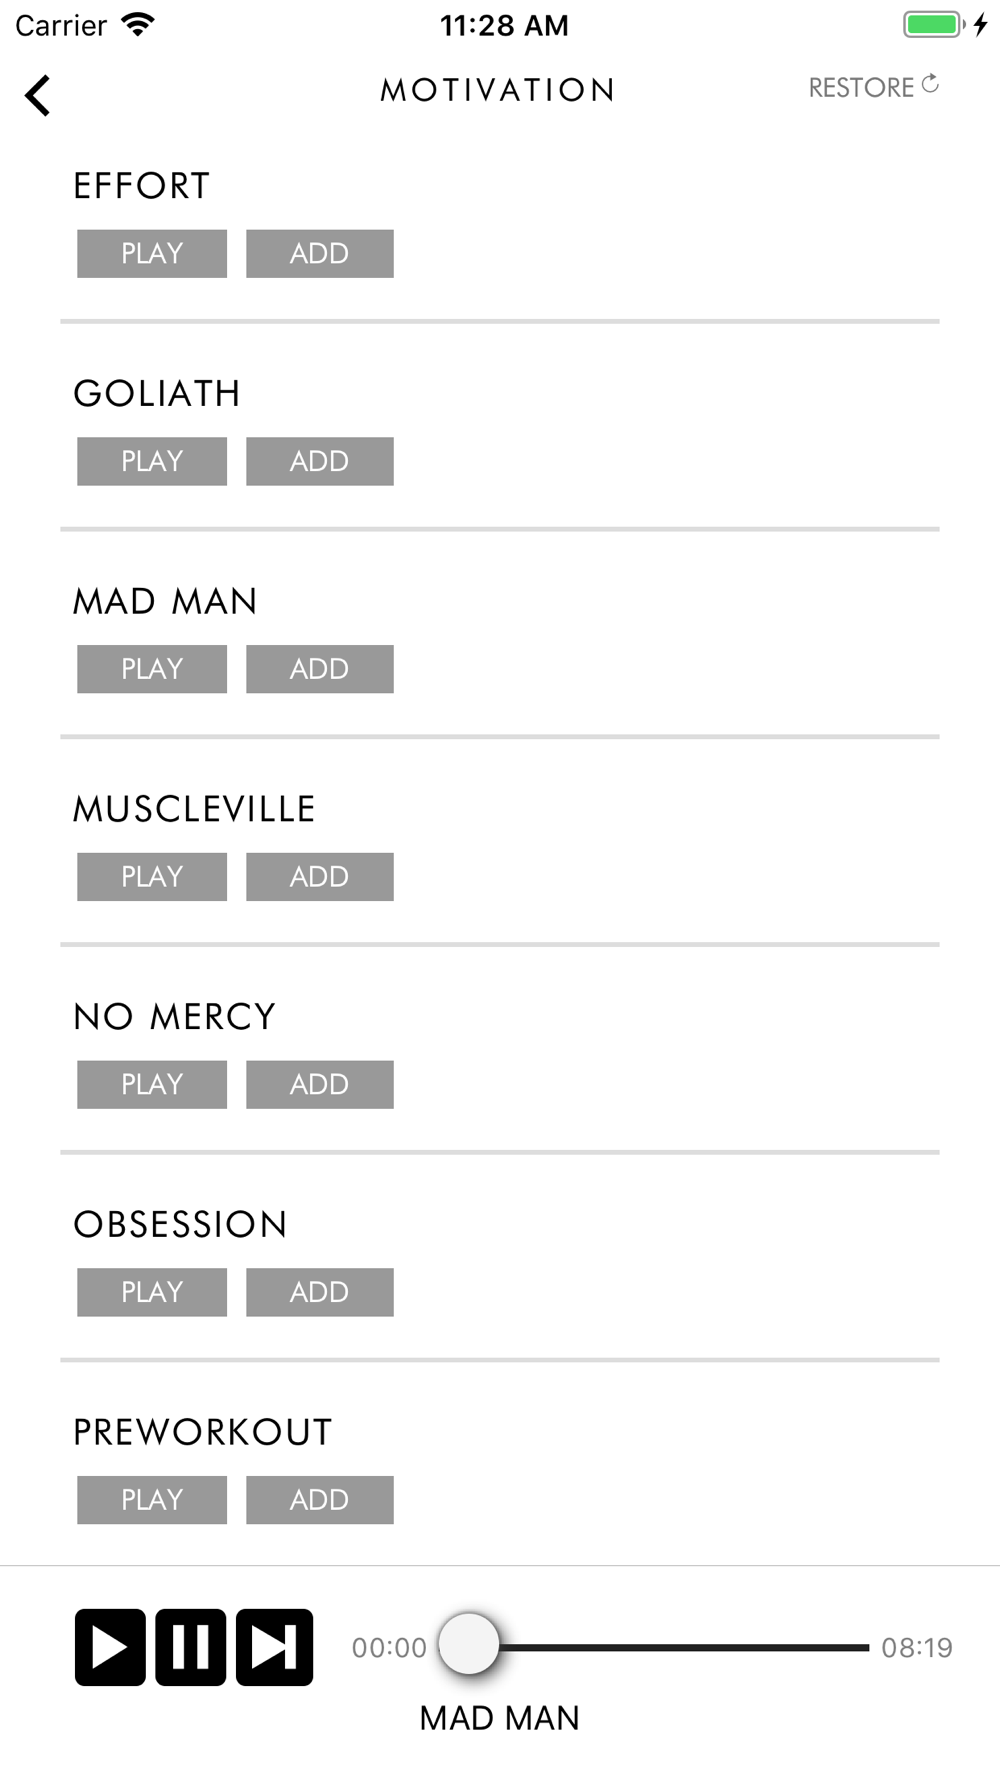Click the Wi-Fi icon in status bar
Viewport: 1000px width, 1778px height.
138,24
